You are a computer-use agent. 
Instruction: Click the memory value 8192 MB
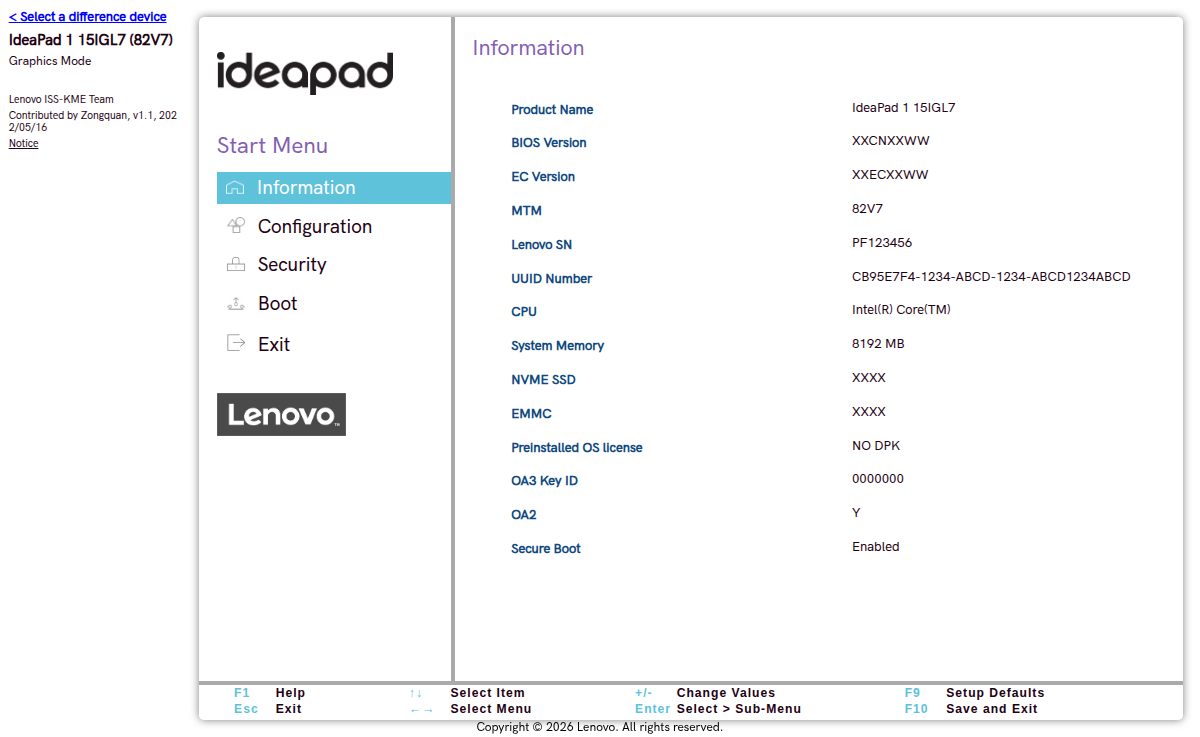point(878,344)
